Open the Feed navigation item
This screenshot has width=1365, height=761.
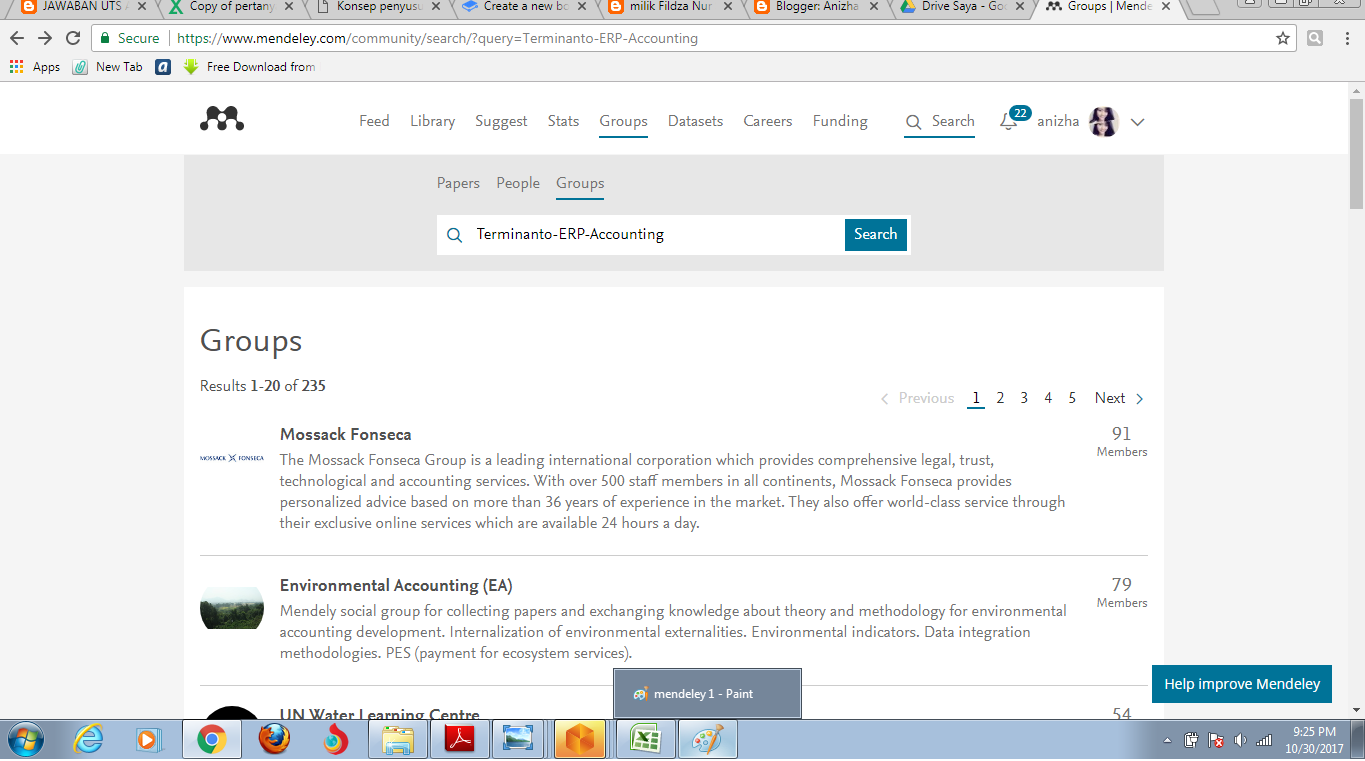[374, 121]
